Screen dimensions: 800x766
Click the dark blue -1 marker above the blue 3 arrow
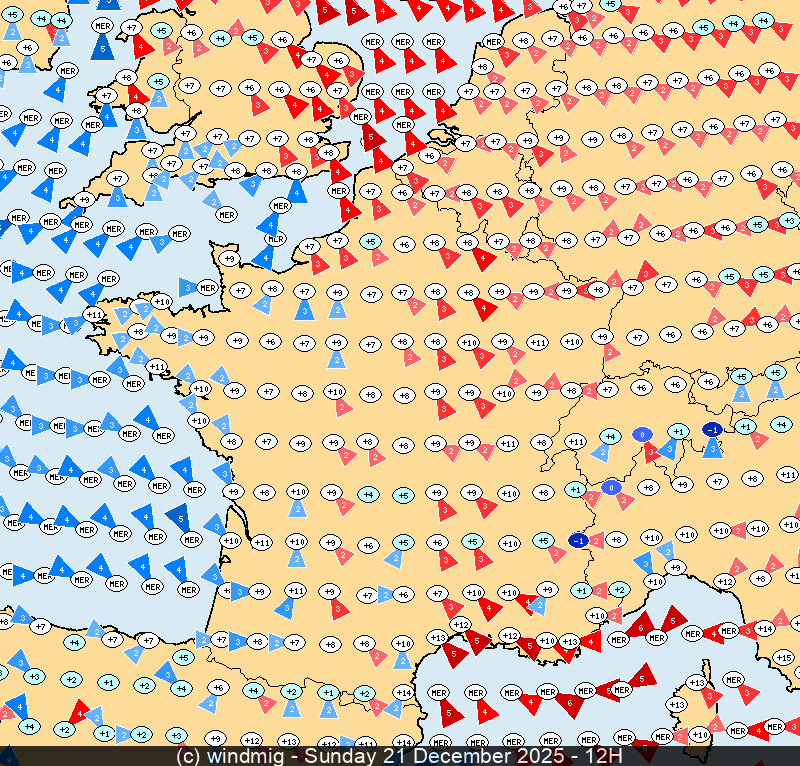[x=713, y=429]
